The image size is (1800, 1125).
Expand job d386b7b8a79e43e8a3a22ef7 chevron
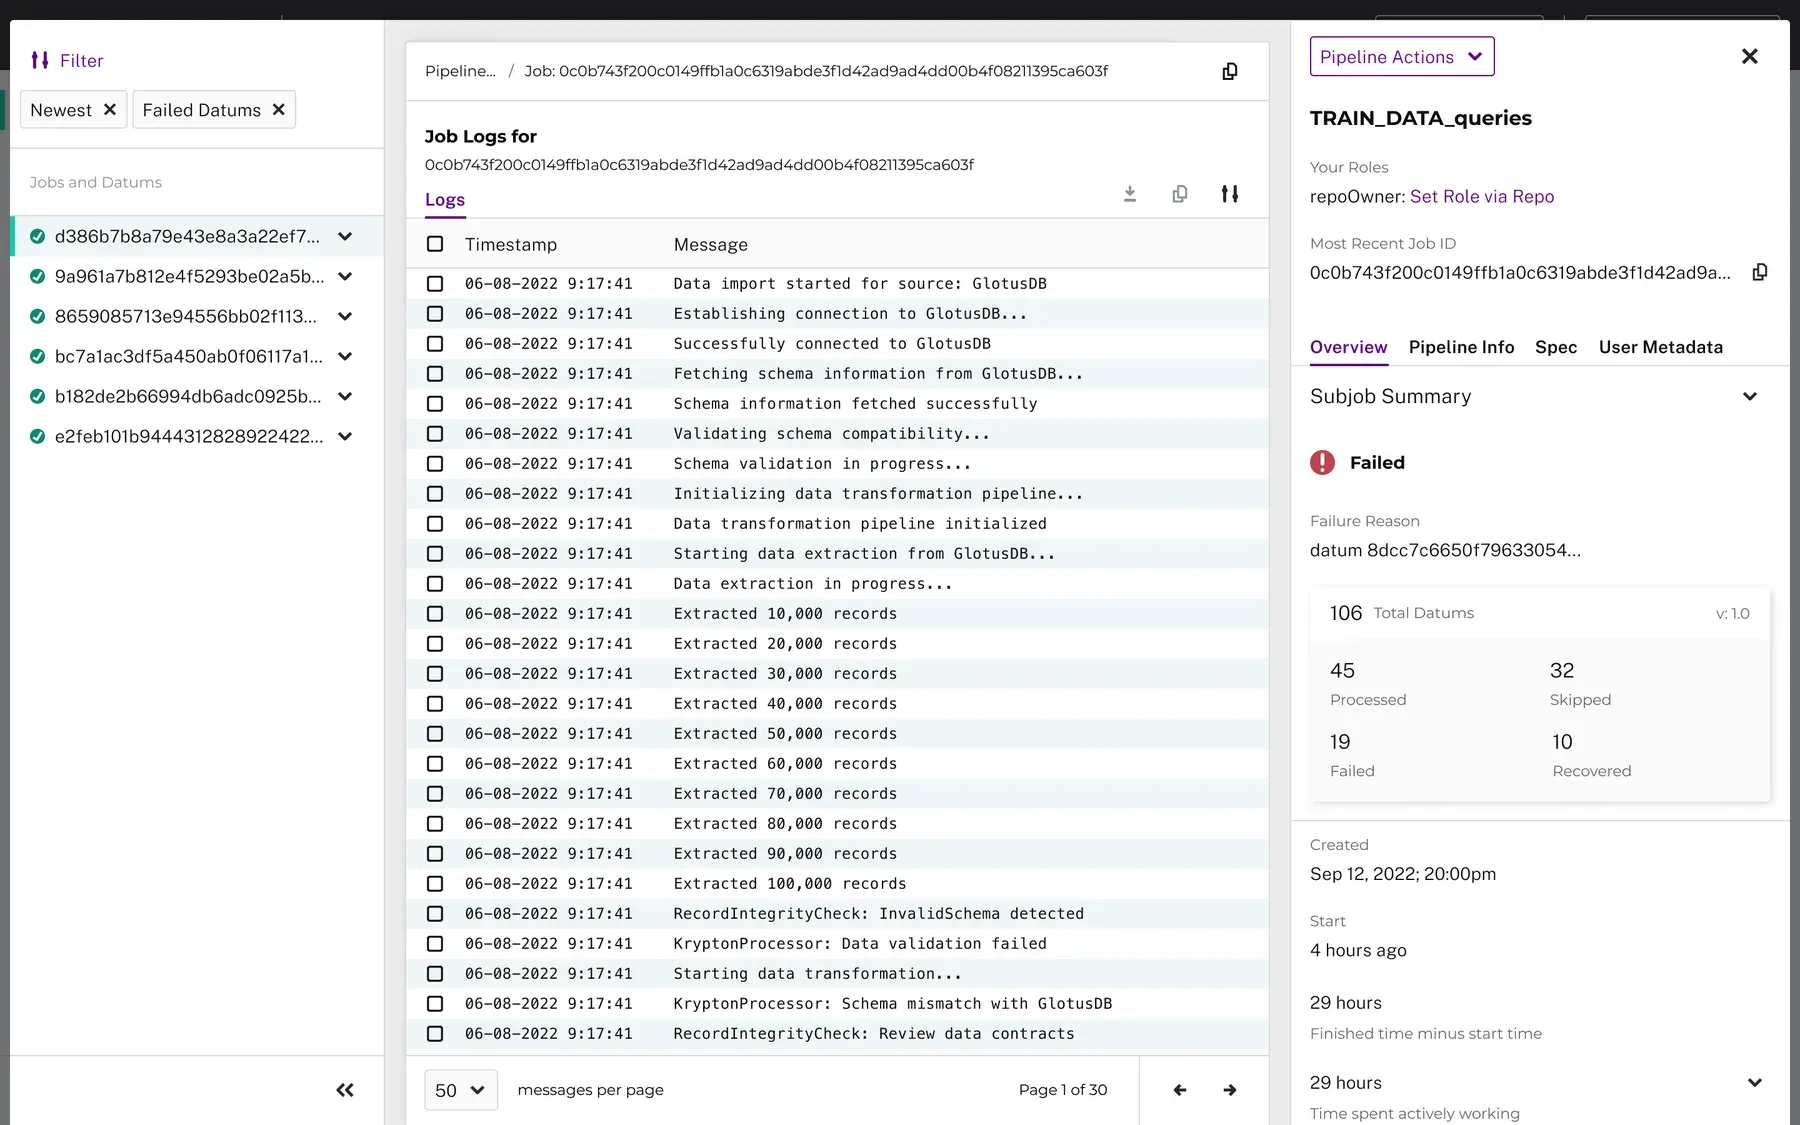pos(345,236)
